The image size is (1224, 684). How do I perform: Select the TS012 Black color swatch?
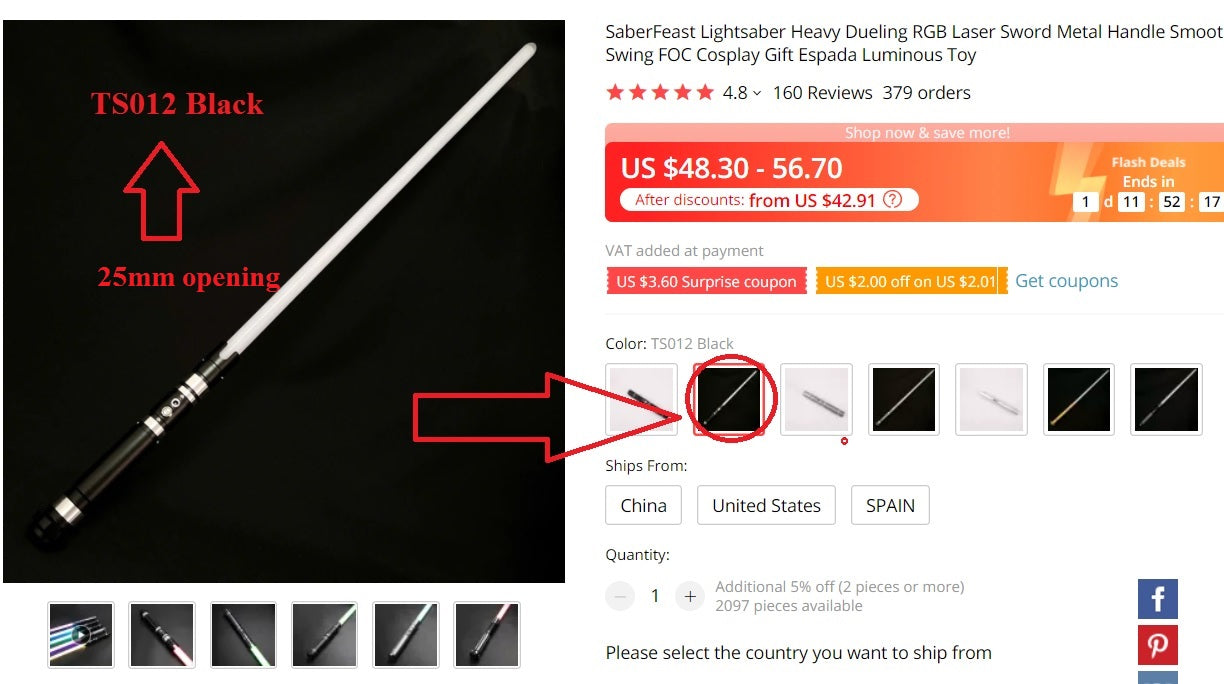[x=730, y=399]
